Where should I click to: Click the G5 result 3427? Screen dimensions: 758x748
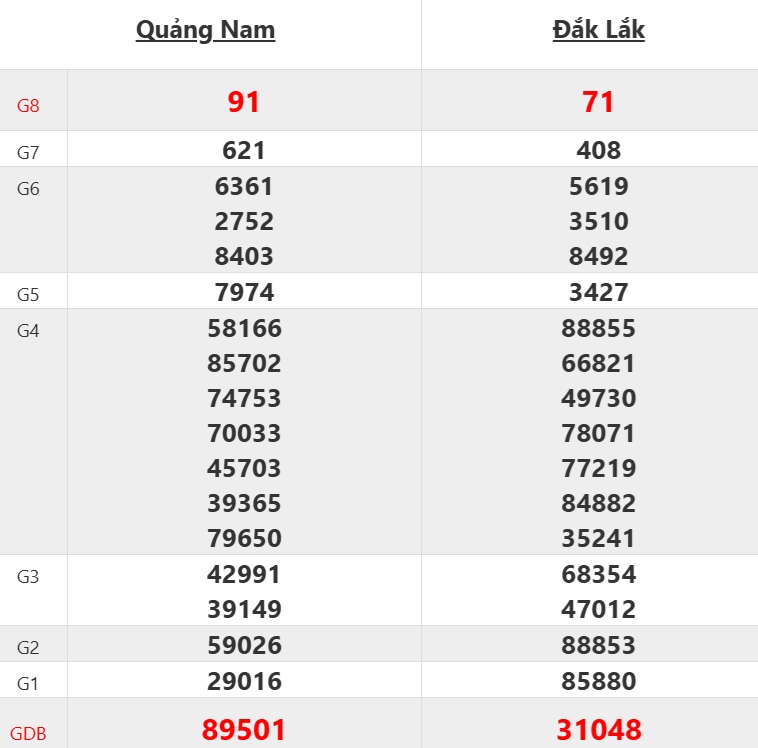coord(598,292)
